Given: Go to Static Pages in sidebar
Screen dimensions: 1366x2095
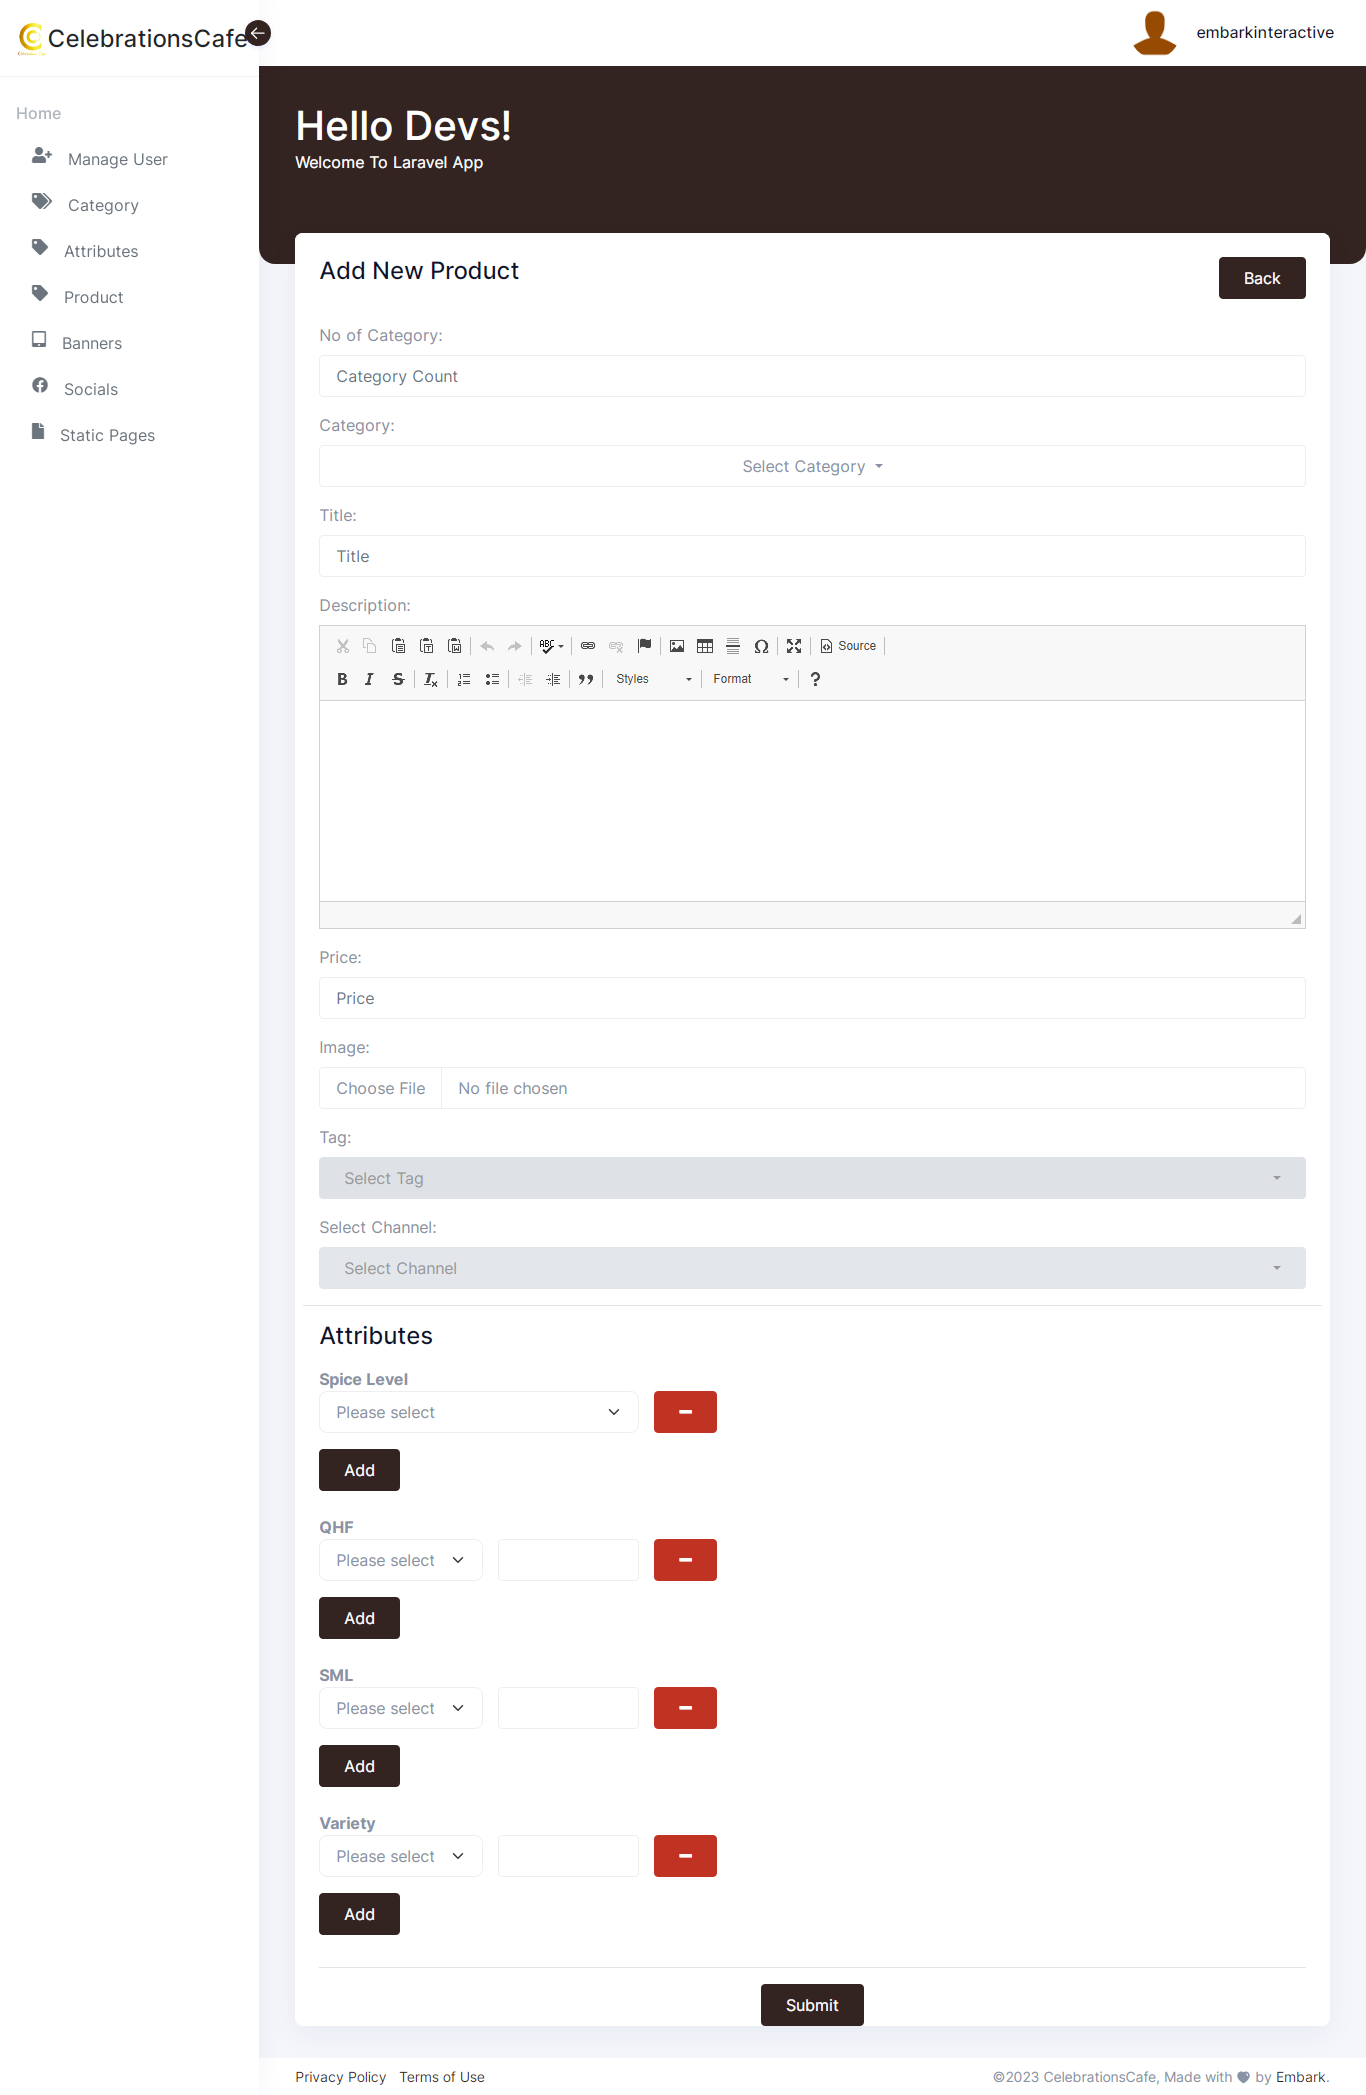Looking at the screenshot, I should pos(107,435).
